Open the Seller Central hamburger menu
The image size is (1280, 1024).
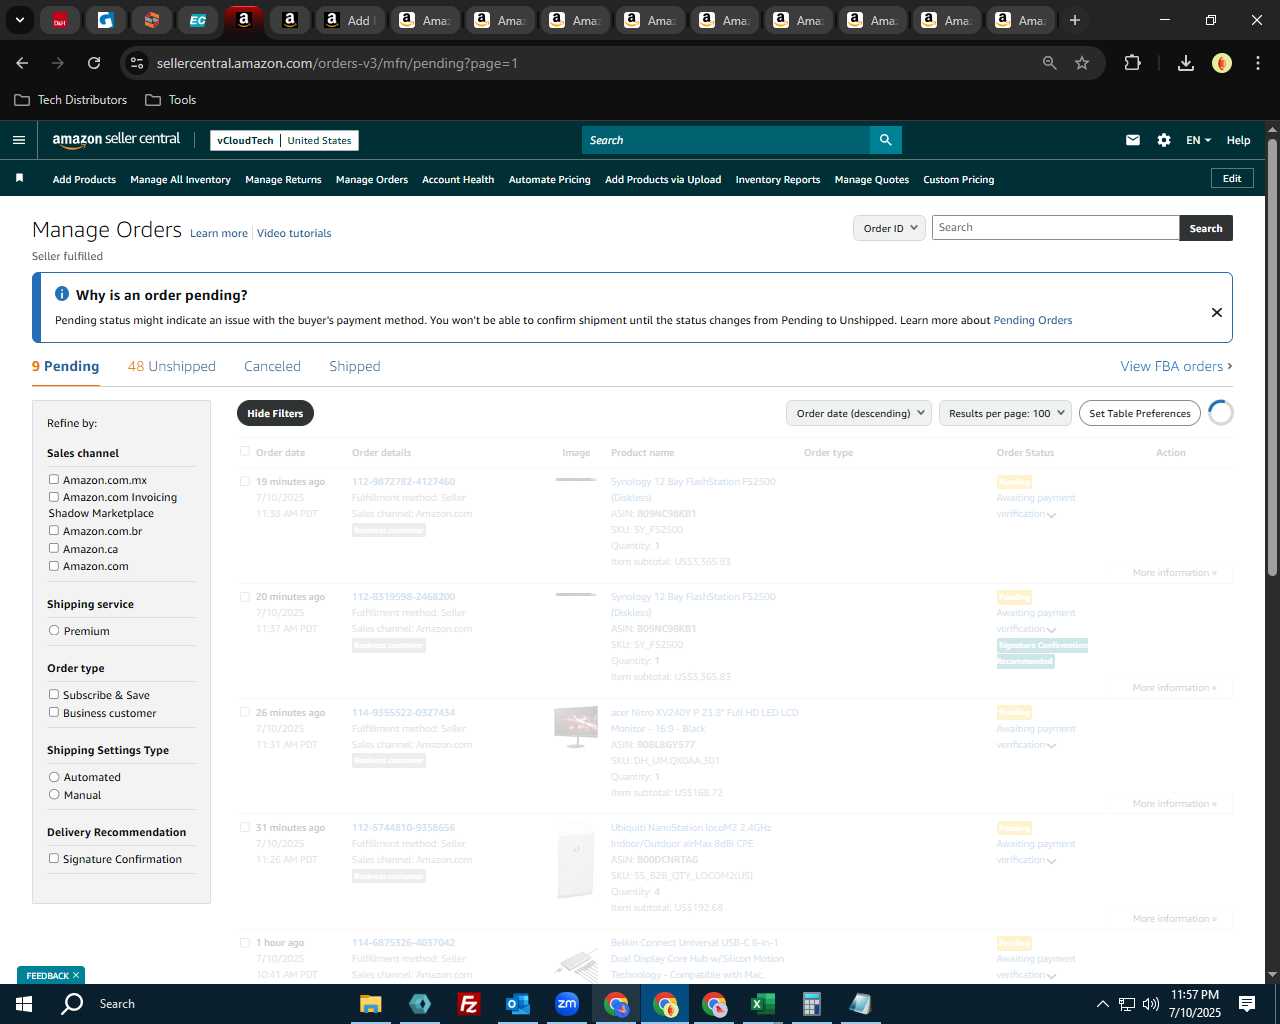[19, 140]
